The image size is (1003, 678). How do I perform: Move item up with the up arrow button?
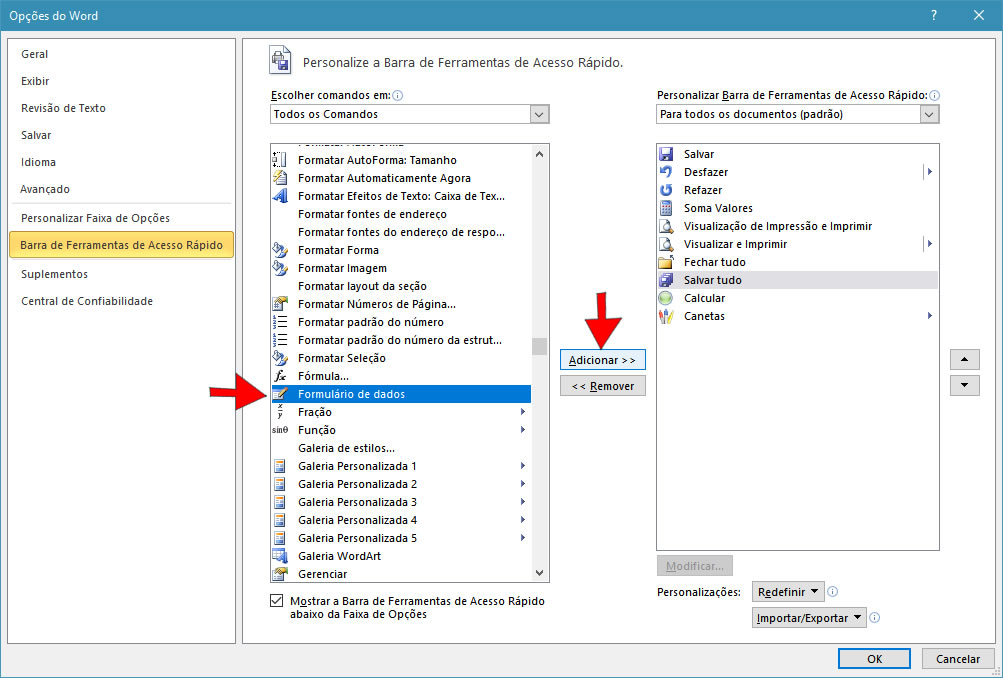(965, 359)
